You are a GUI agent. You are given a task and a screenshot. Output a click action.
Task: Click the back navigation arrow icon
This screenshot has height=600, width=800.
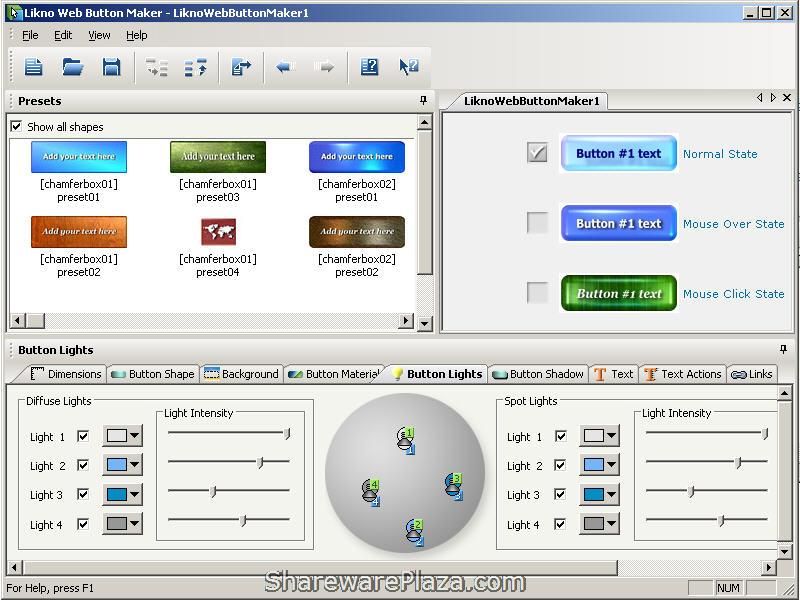(284, 66)
